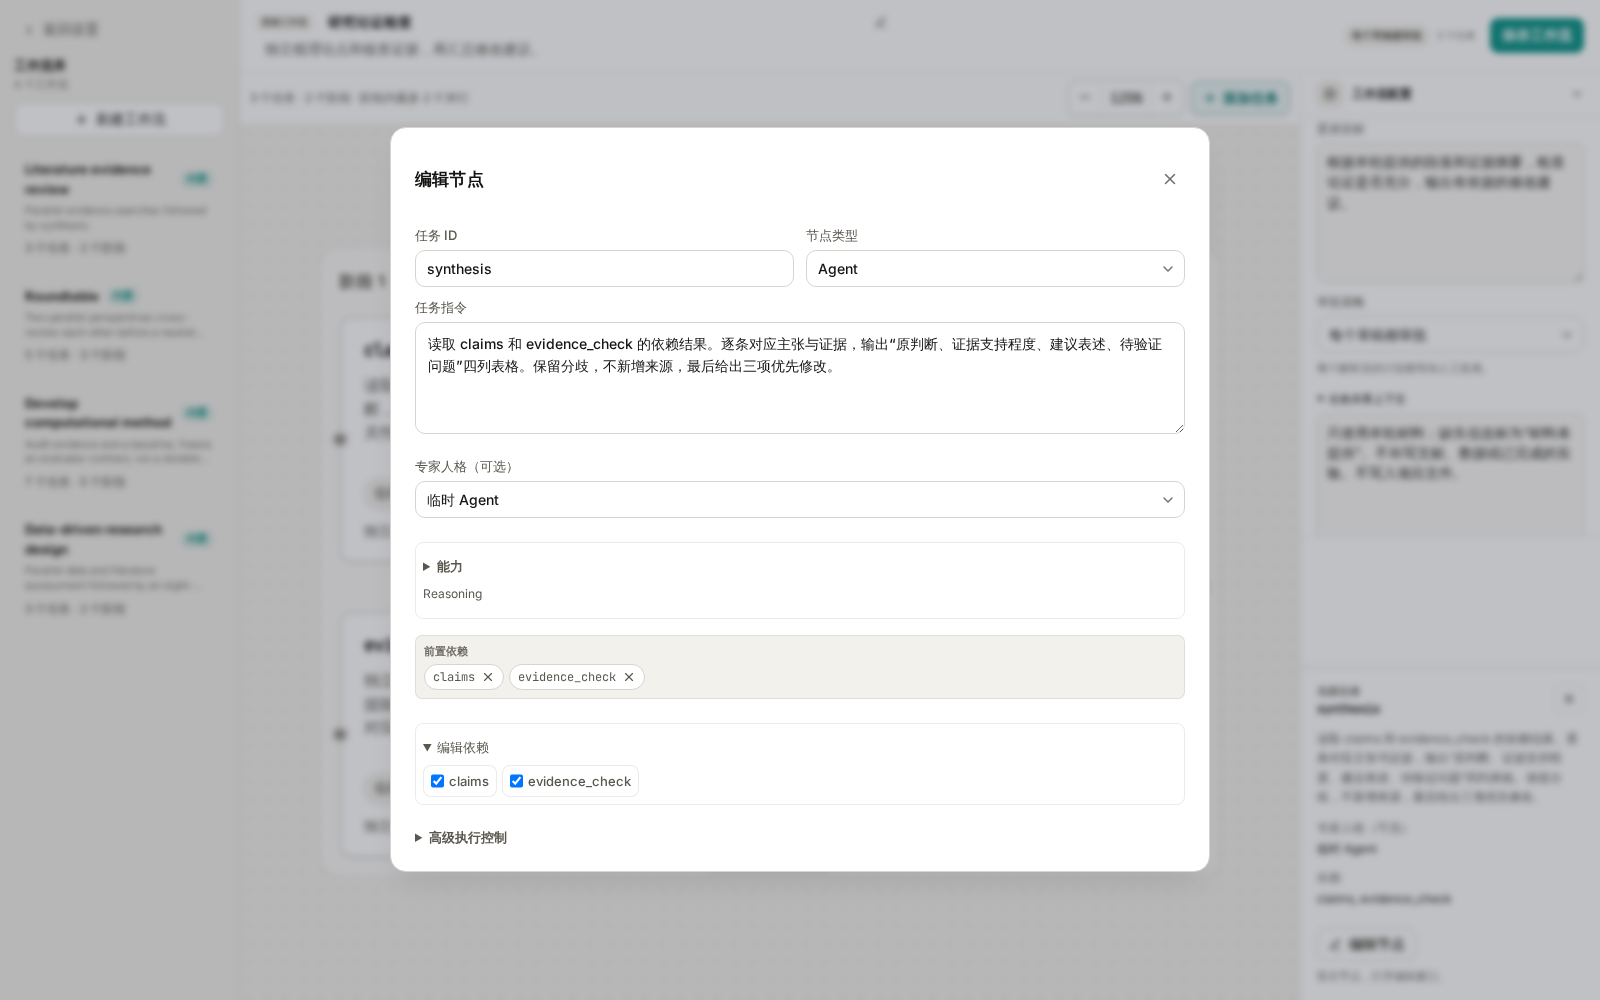Image resolution: width=1600 pixels, height=1000 pixels.
Task: Open the 节点类型 Agent dropdown
Action: pyautogui.click(x=995, y=269)
